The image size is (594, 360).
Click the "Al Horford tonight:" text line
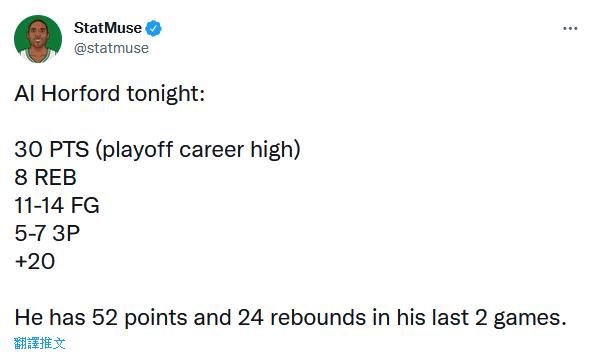point(109,94)
